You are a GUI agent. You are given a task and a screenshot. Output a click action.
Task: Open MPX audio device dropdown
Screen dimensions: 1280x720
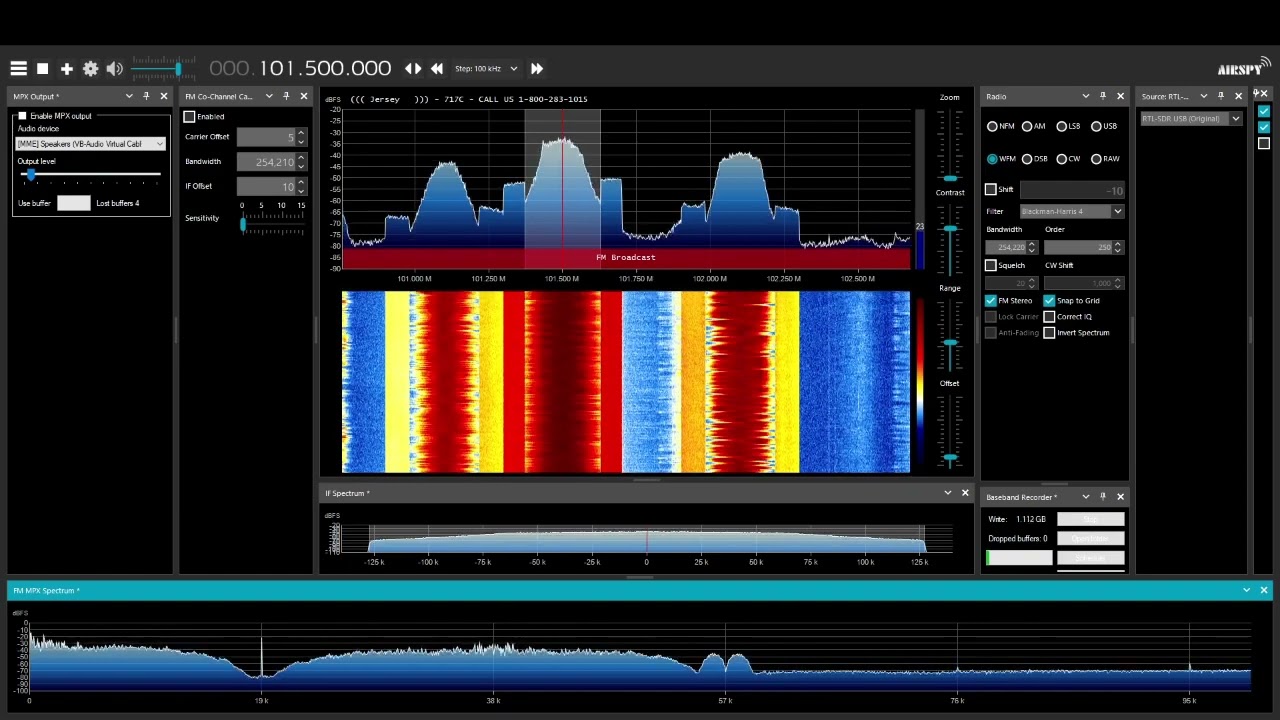[x=91, y=144]
